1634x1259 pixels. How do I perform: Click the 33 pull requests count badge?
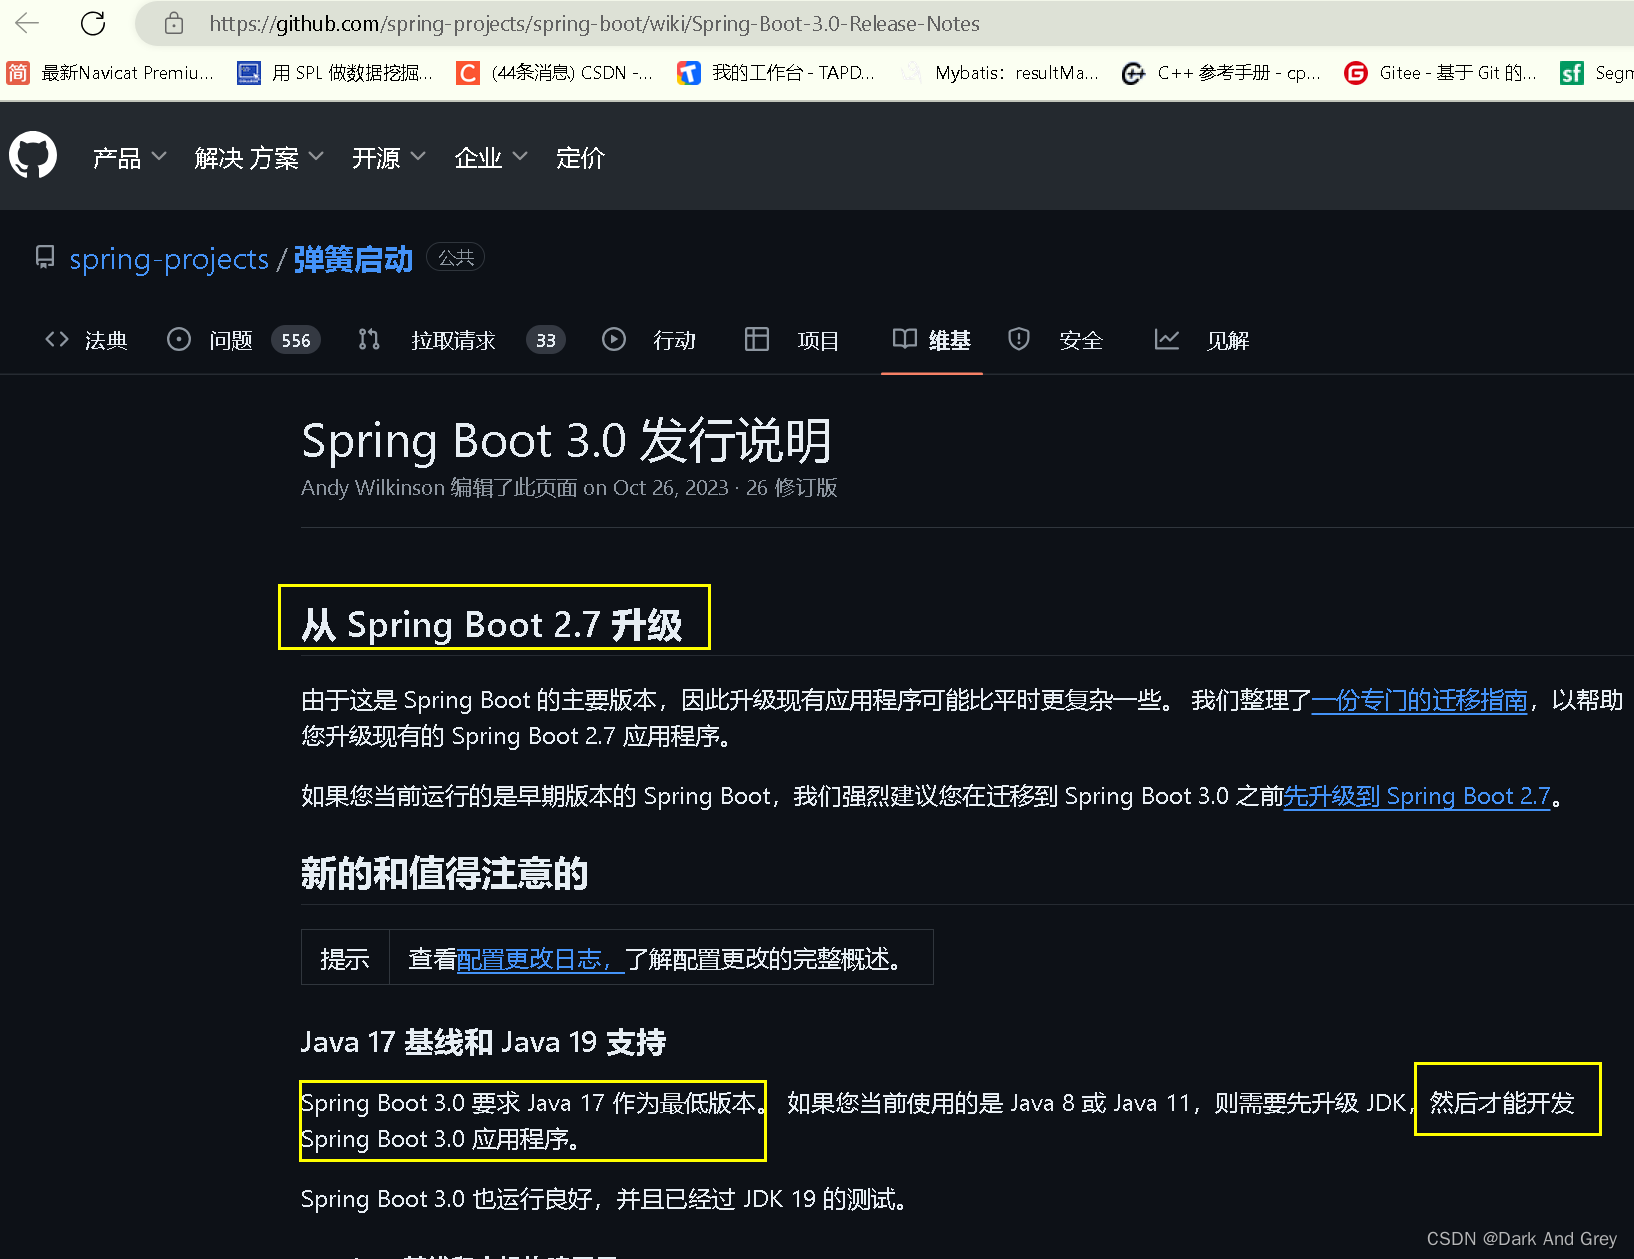546,340
